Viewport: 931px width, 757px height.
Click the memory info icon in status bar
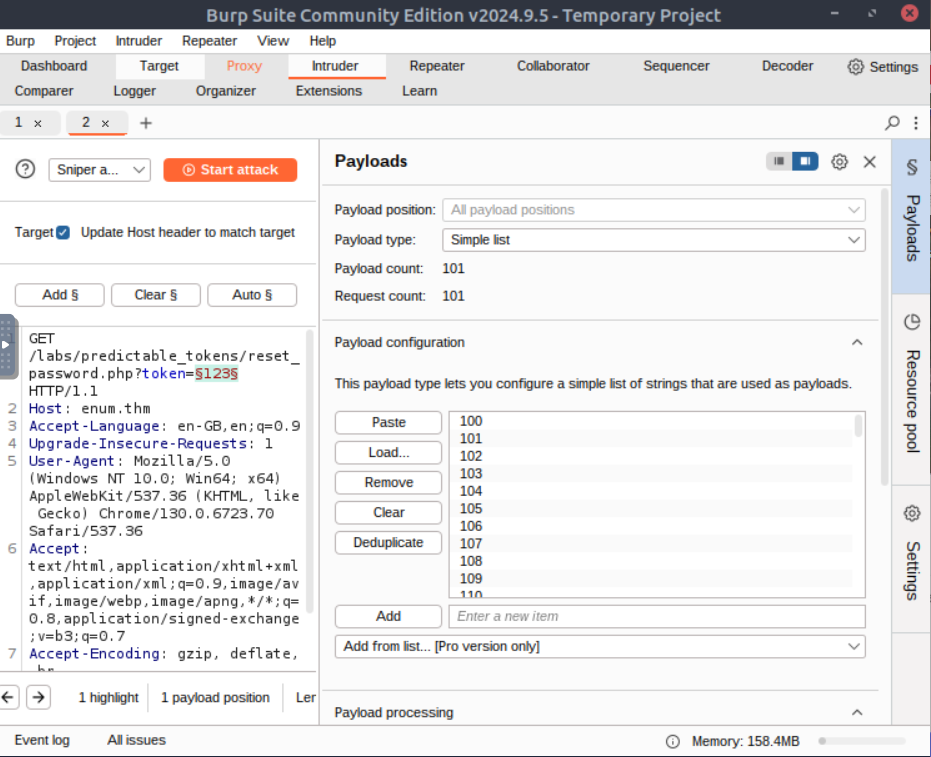[x=672, y=741]
